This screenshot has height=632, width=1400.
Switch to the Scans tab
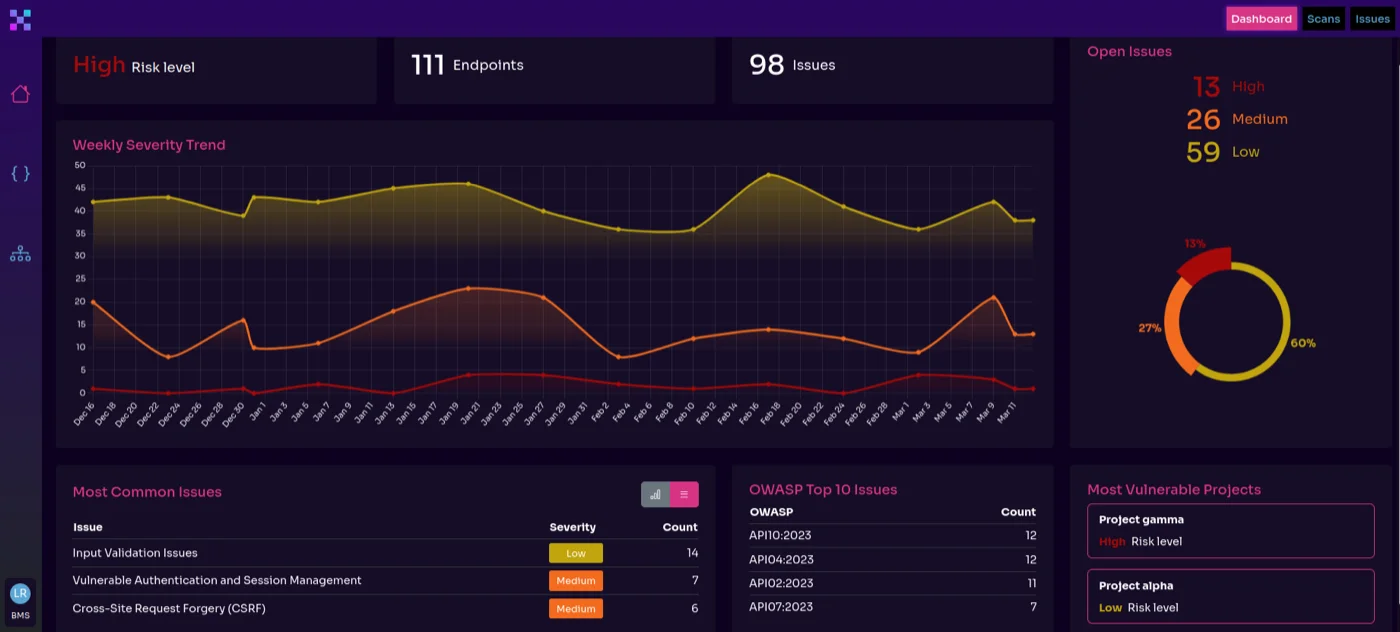1323,18
